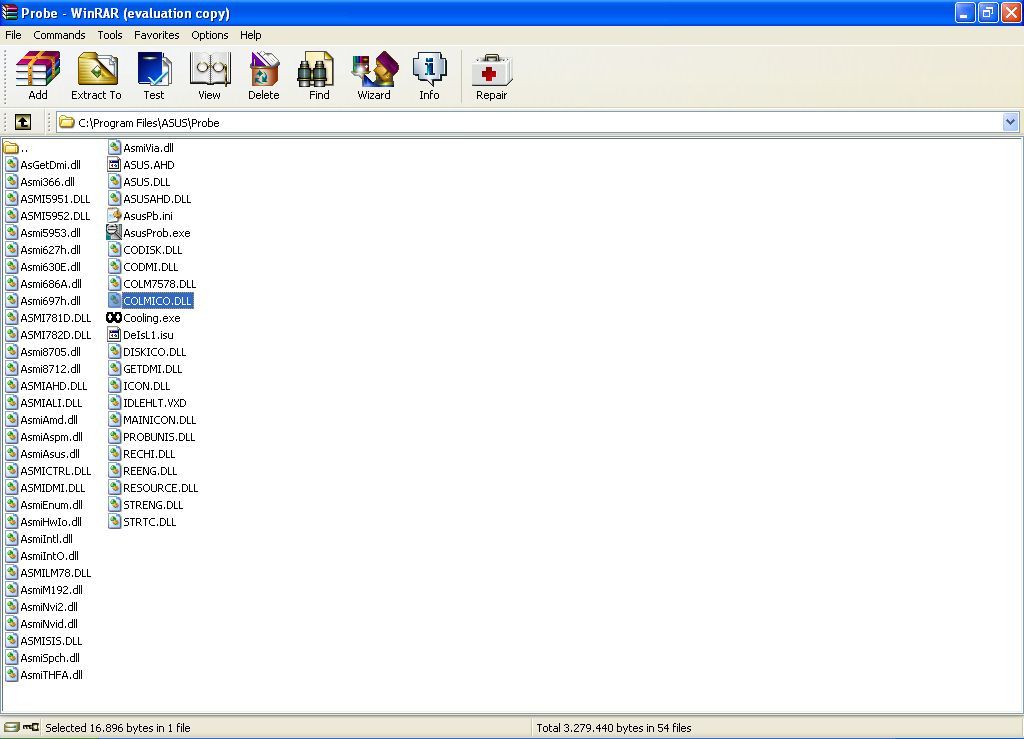Click the Info toolbar icon
Viewport: 1024px width, 739px height.
[x=429, y=75]
